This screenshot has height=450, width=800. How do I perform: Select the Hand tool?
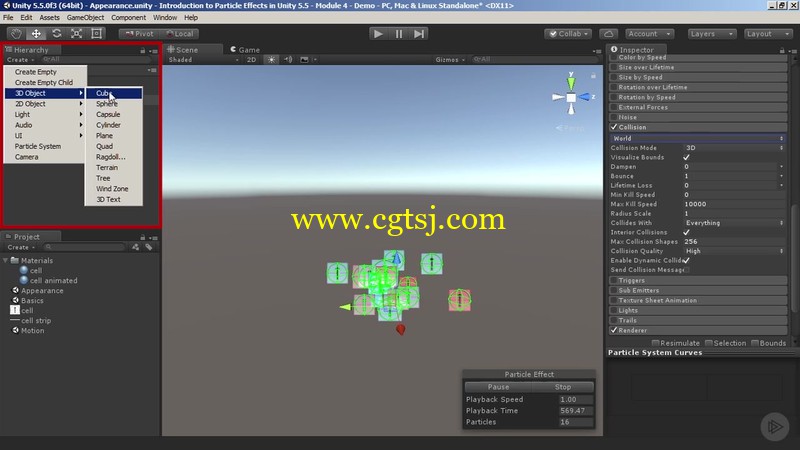[16, 34]
